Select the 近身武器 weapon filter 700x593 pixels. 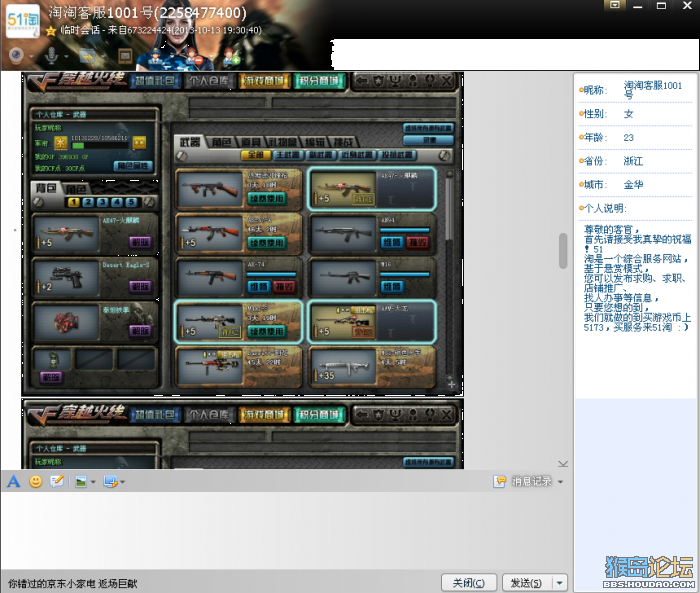tap(357, 155)
